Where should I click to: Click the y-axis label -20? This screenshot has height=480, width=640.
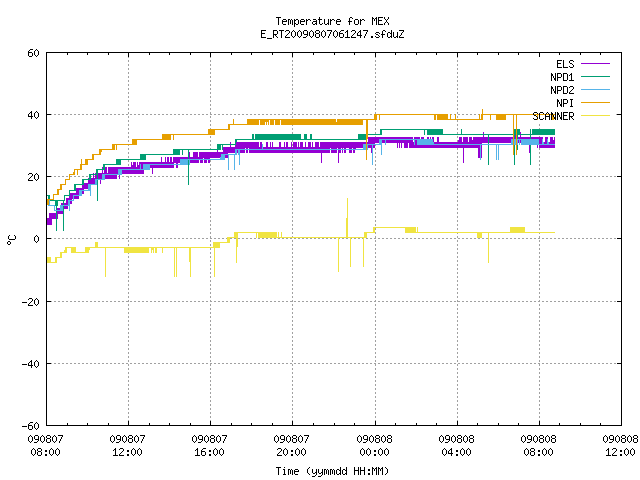(31, 302)
